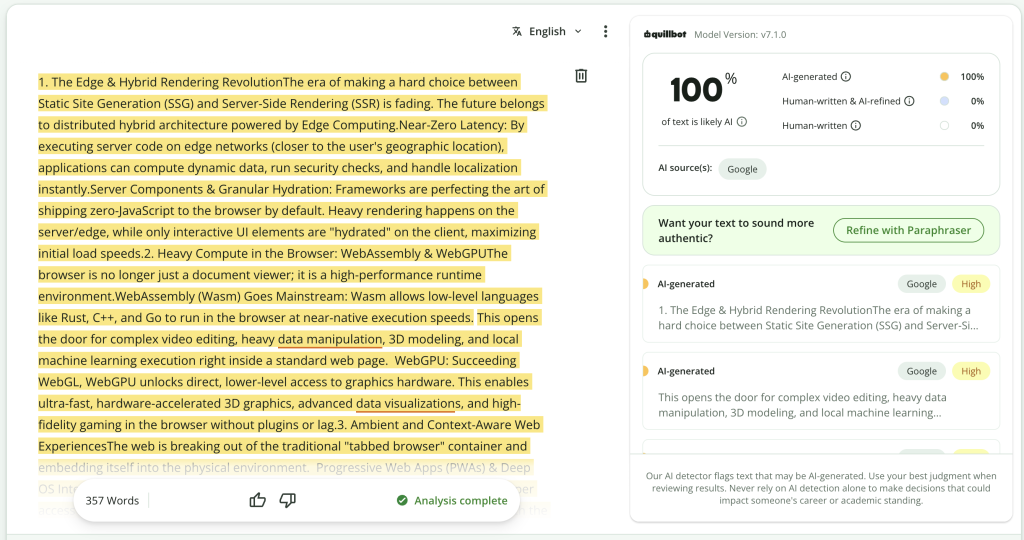Expand the English language dropdown

click(x=547, y=31)
